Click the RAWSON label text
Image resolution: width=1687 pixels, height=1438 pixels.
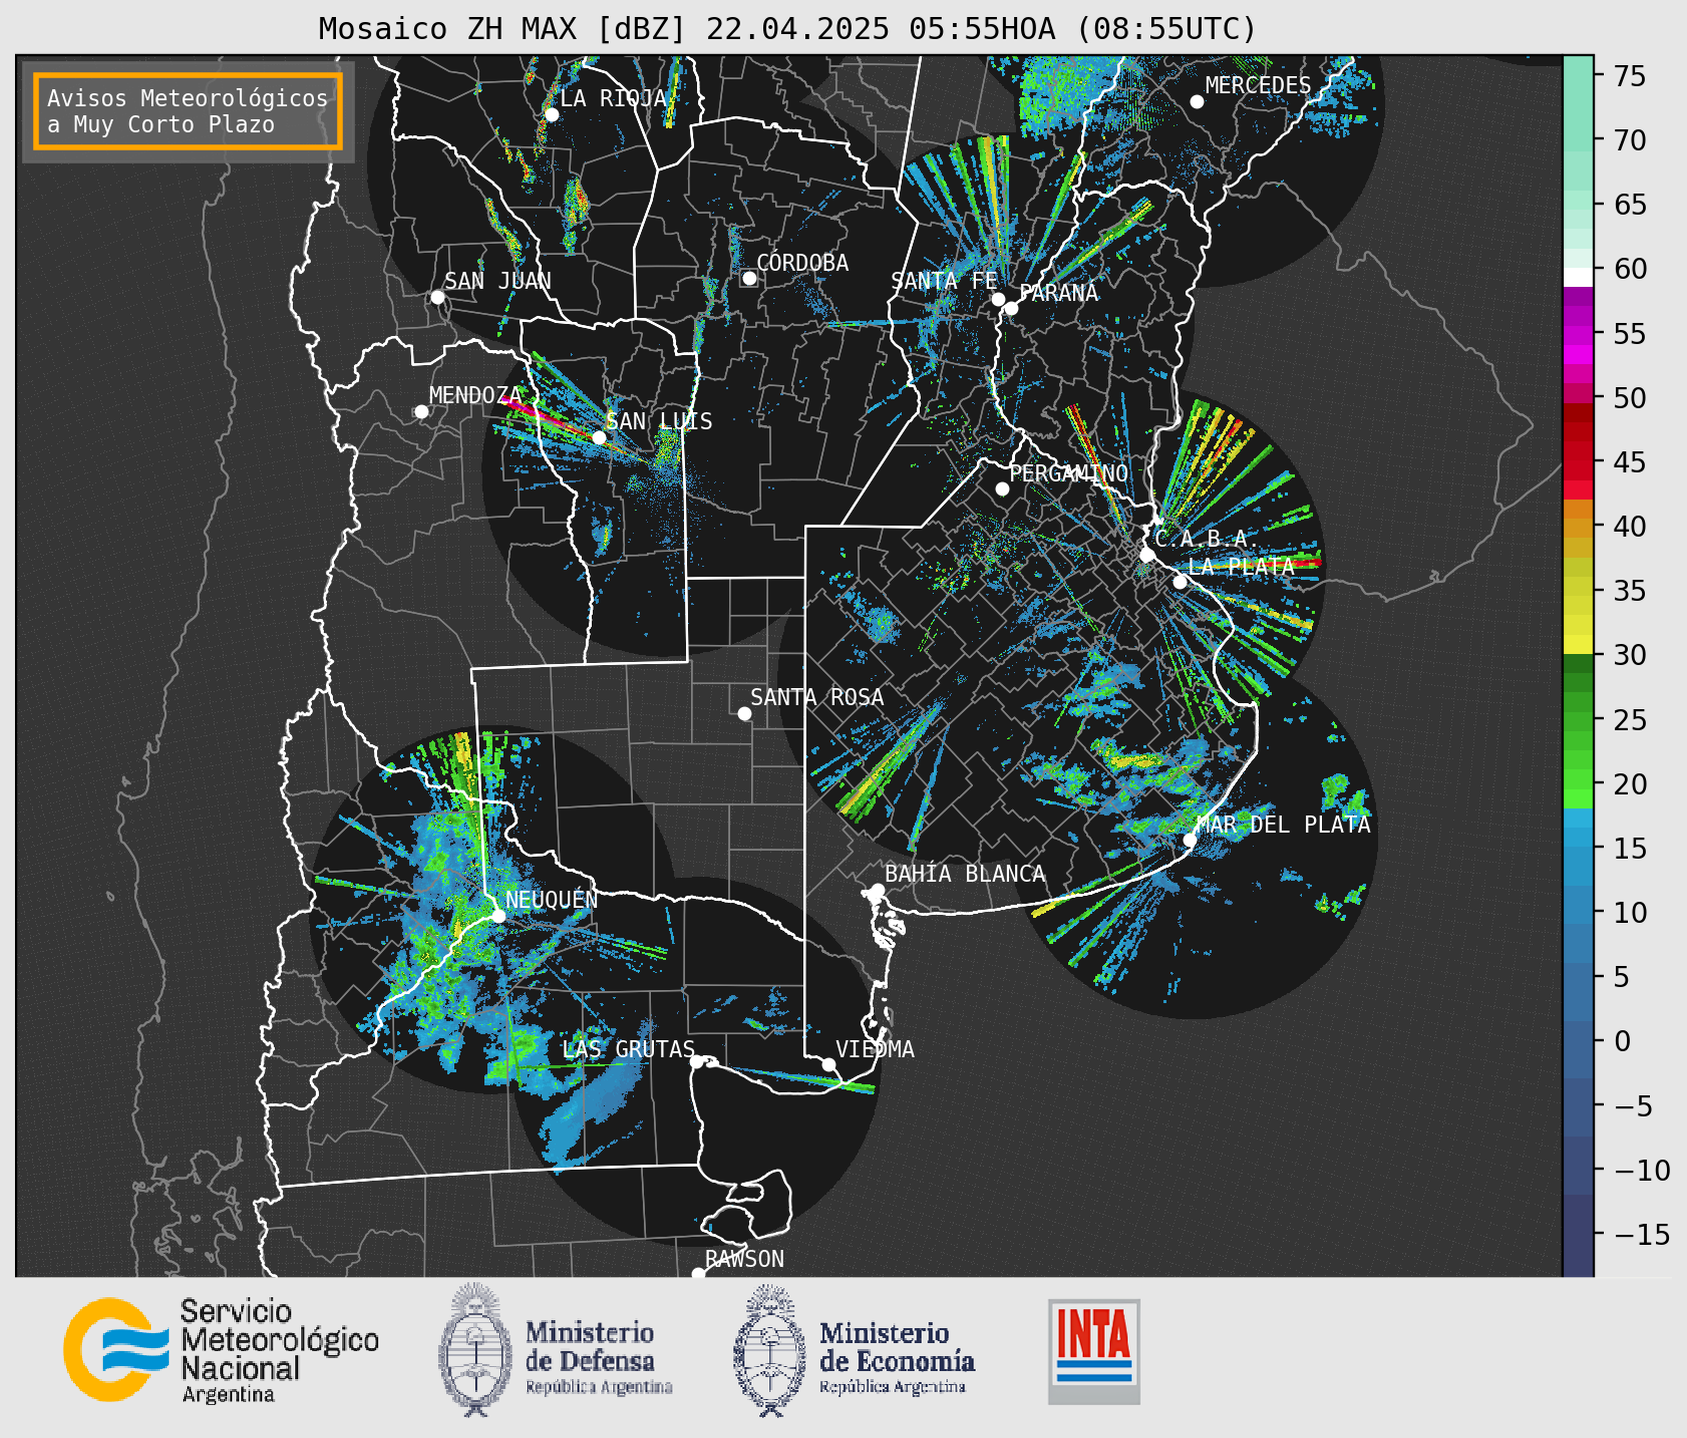(x=744, y=1259)
